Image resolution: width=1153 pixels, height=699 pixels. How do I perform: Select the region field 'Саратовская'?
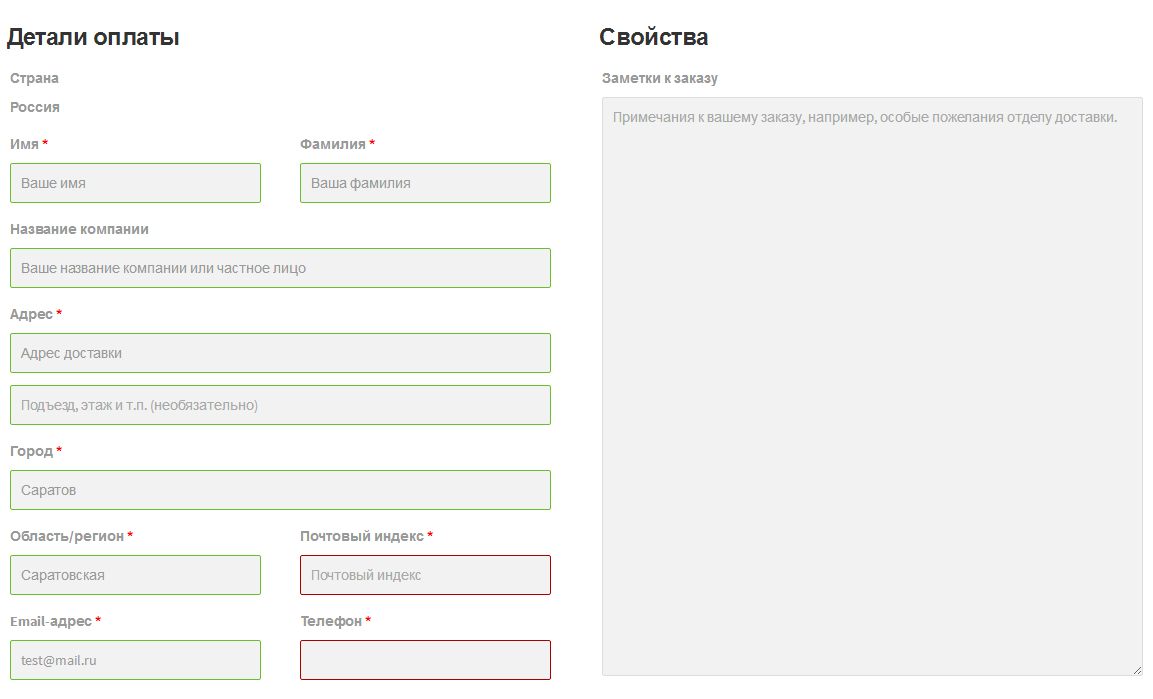(135, 576)
